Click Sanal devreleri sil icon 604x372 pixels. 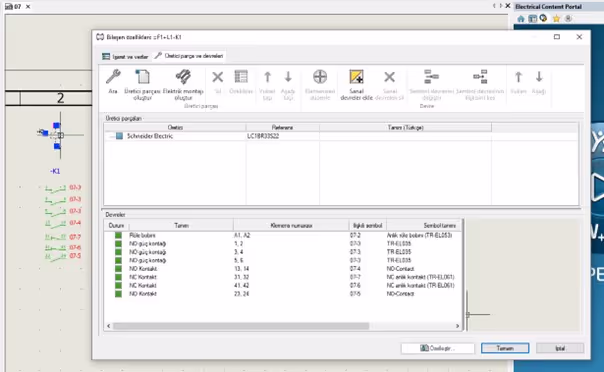tap(389, 77)
